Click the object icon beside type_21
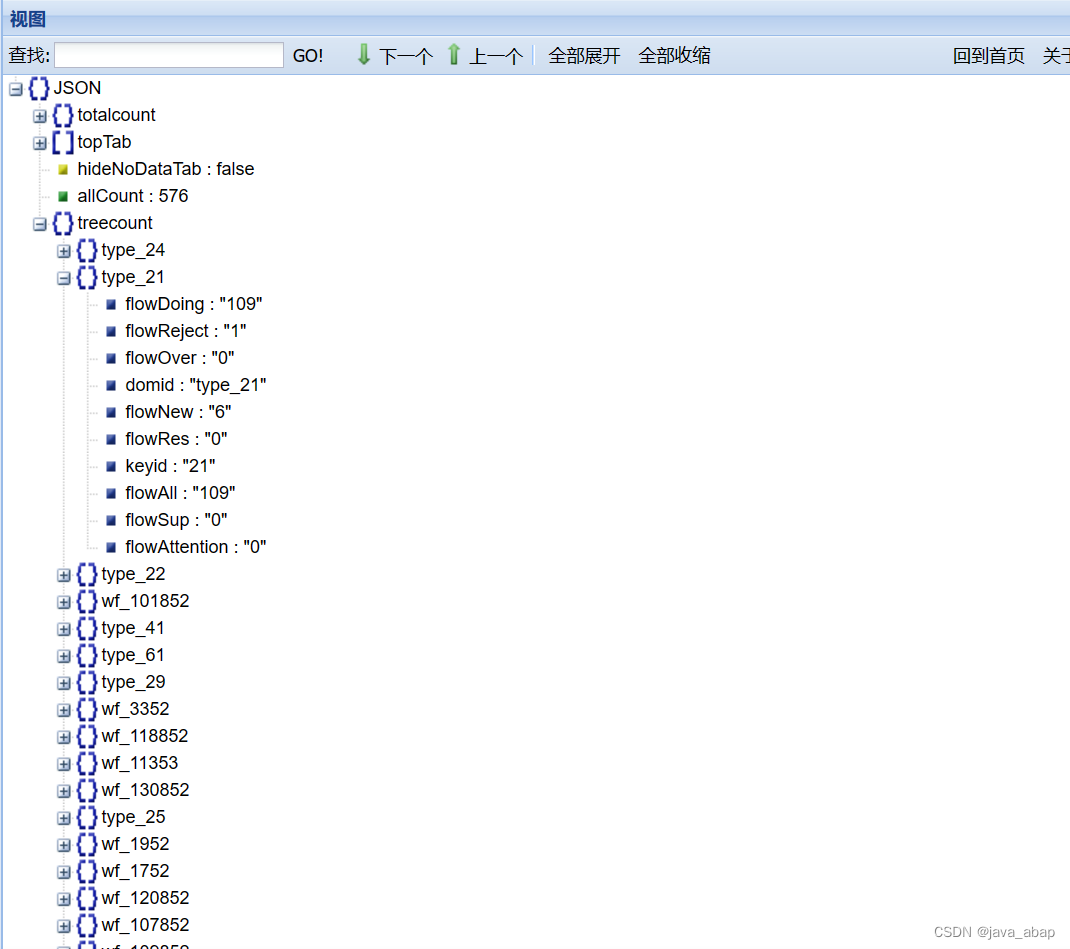 pos(86,277)
